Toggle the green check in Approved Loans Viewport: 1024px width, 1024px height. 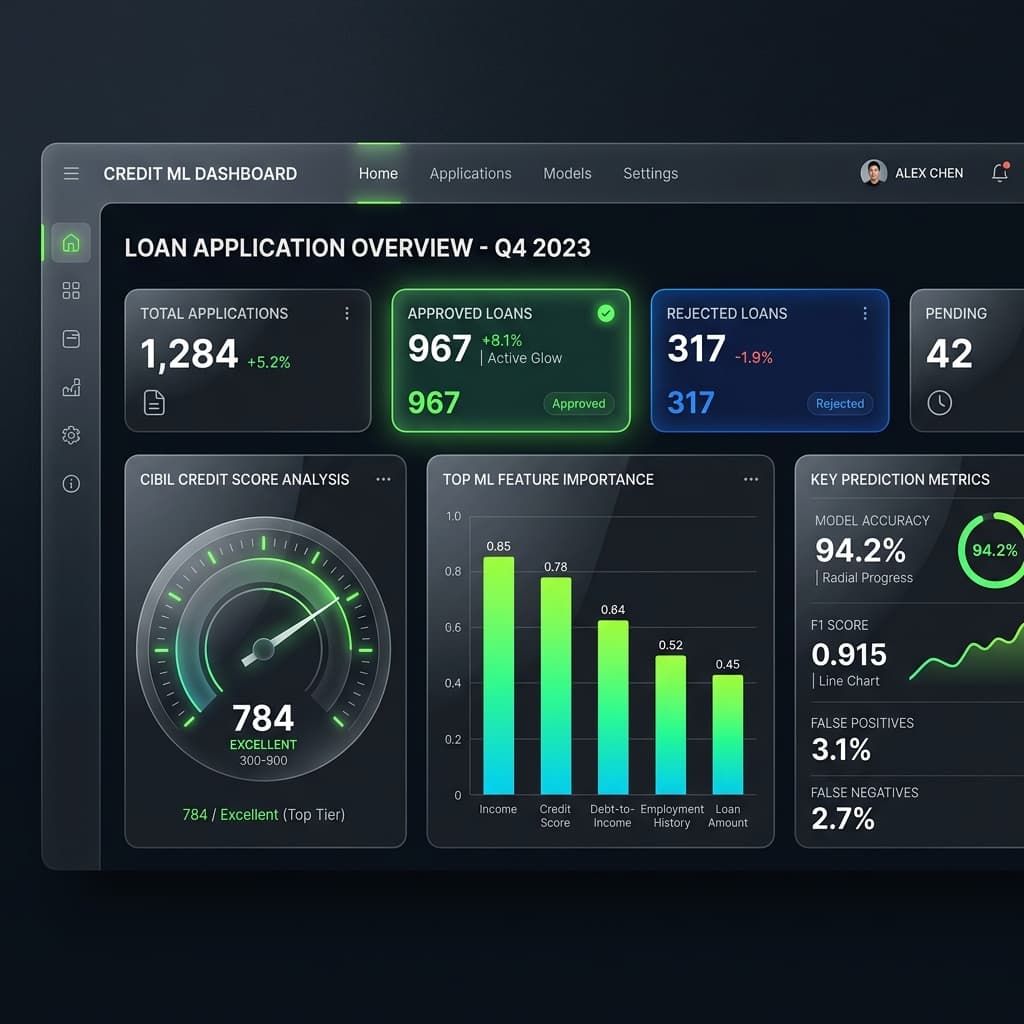(606, 313)
